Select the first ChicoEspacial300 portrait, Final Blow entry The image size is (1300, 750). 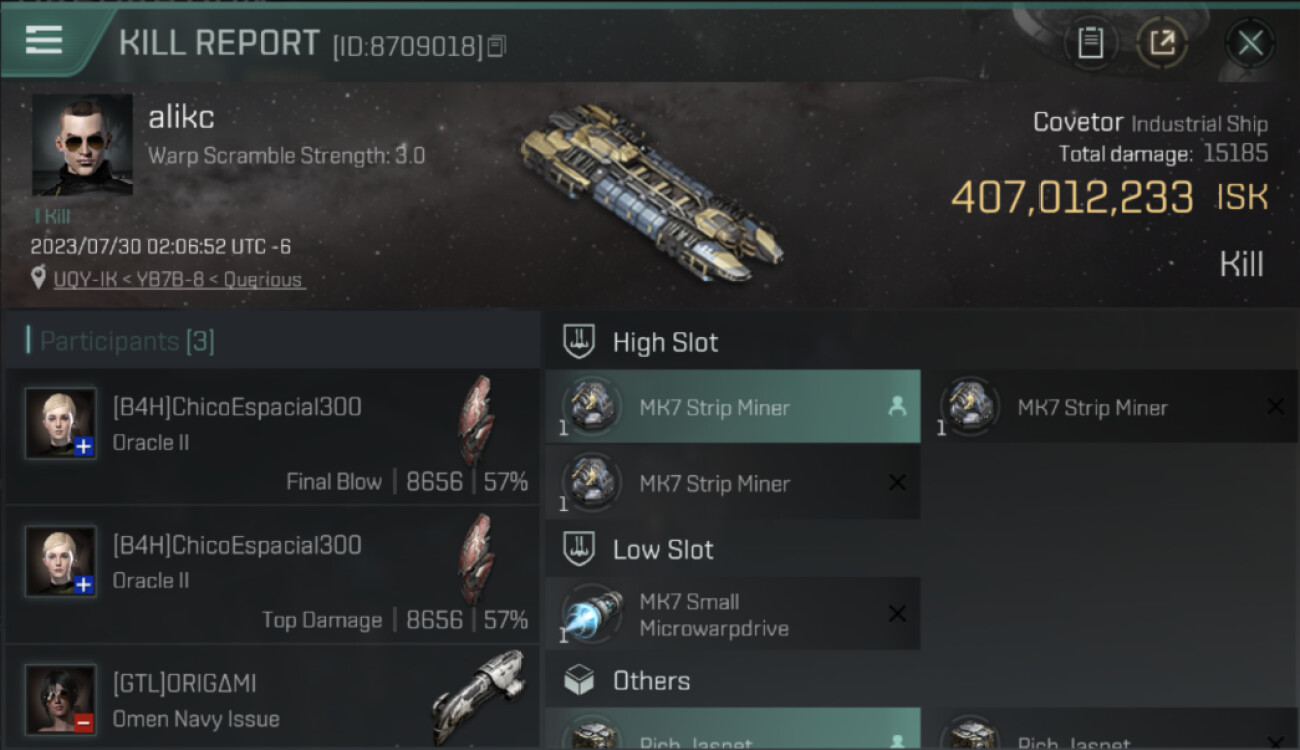(61, 423)
